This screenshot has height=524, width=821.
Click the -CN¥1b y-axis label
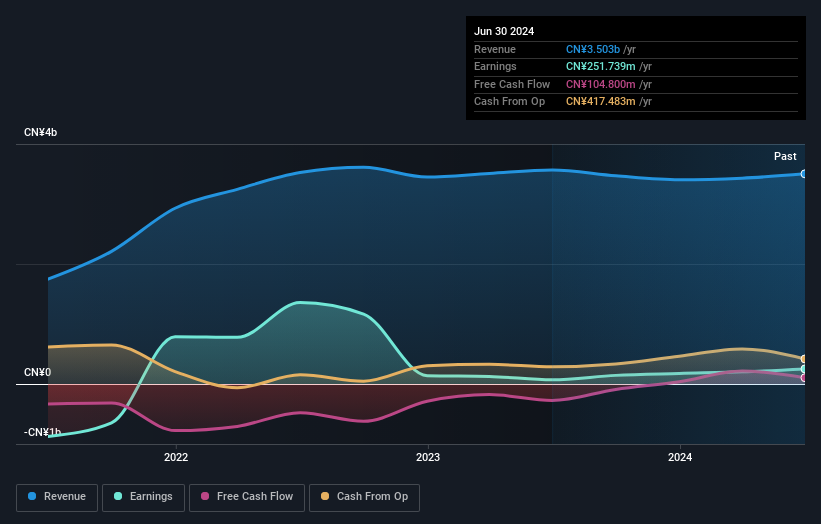pos(42,432)
